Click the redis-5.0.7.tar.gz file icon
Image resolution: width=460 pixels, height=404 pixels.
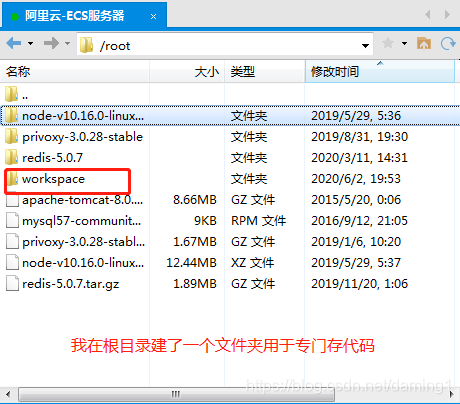pyautogui.click(x=12, y=284)
